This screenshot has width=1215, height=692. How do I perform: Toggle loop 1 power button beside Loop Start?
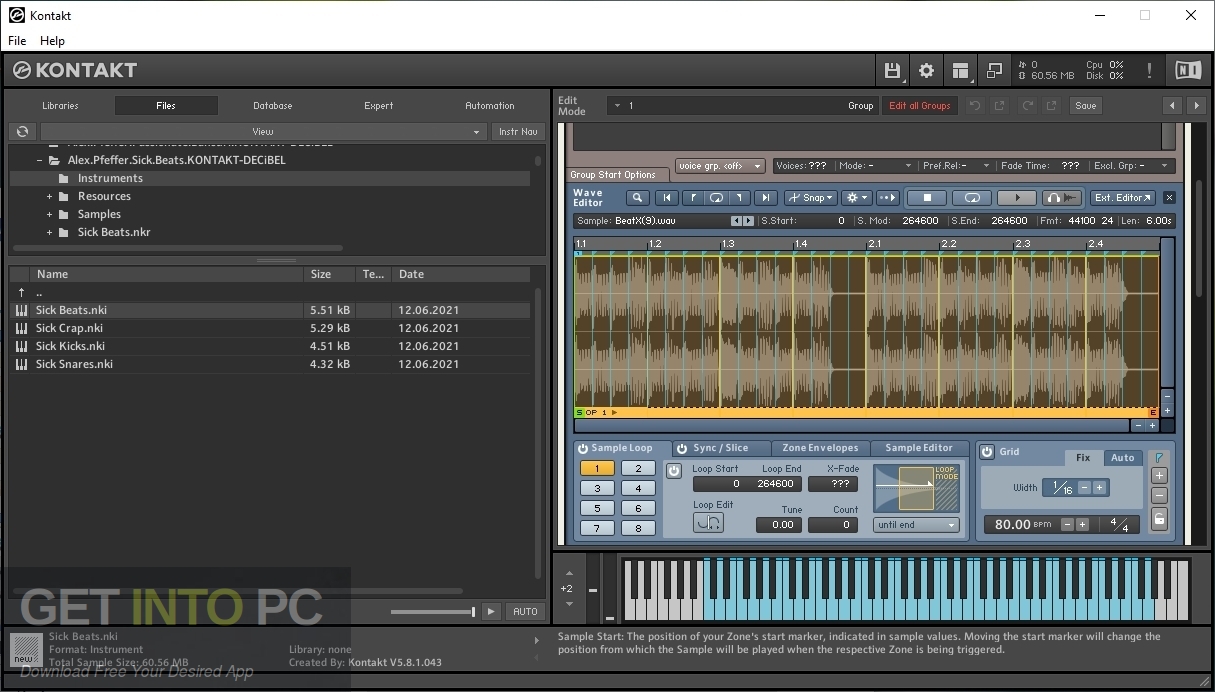coord(674,470)
